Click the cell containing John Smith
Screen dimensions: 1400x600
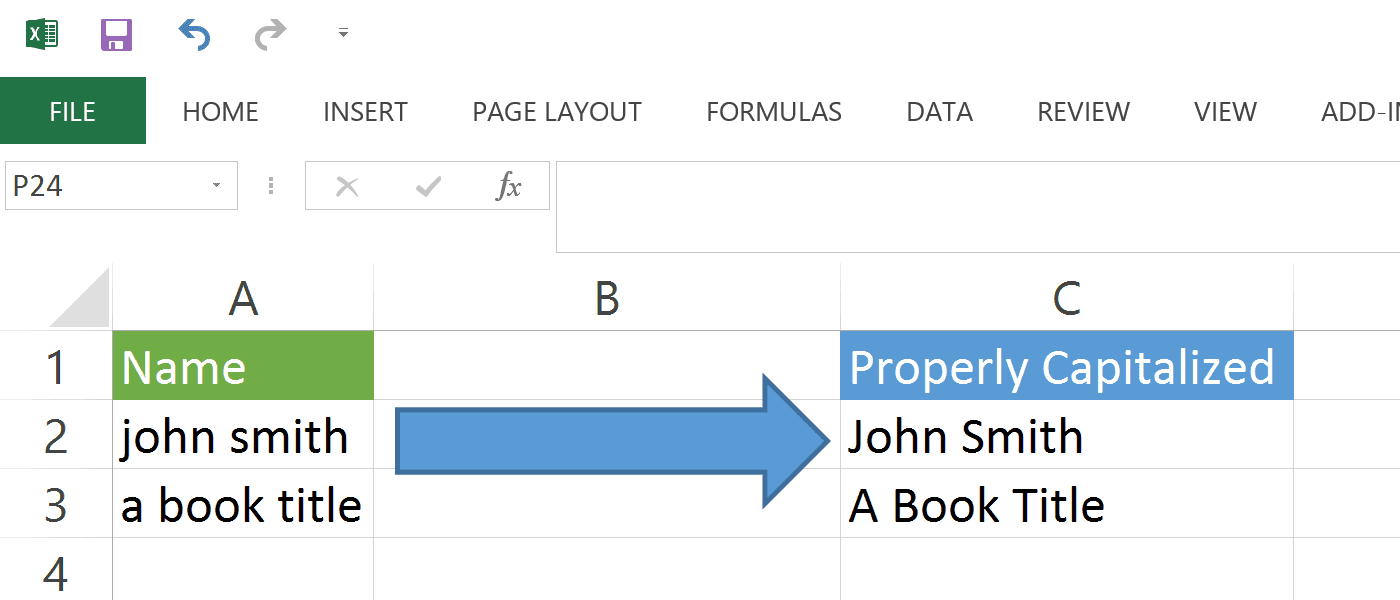[1066, 437]
